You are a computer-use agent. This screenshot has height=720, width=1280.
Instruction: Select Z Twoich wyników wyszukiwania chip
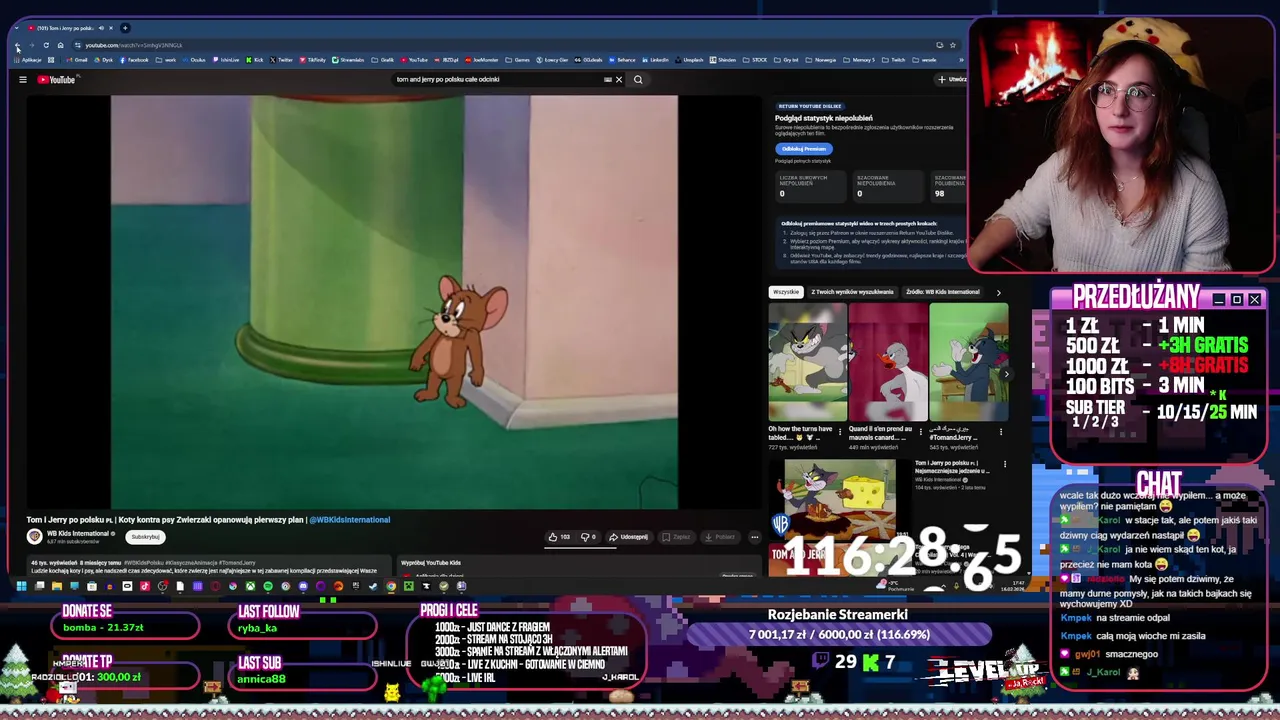tap(852, 292)
